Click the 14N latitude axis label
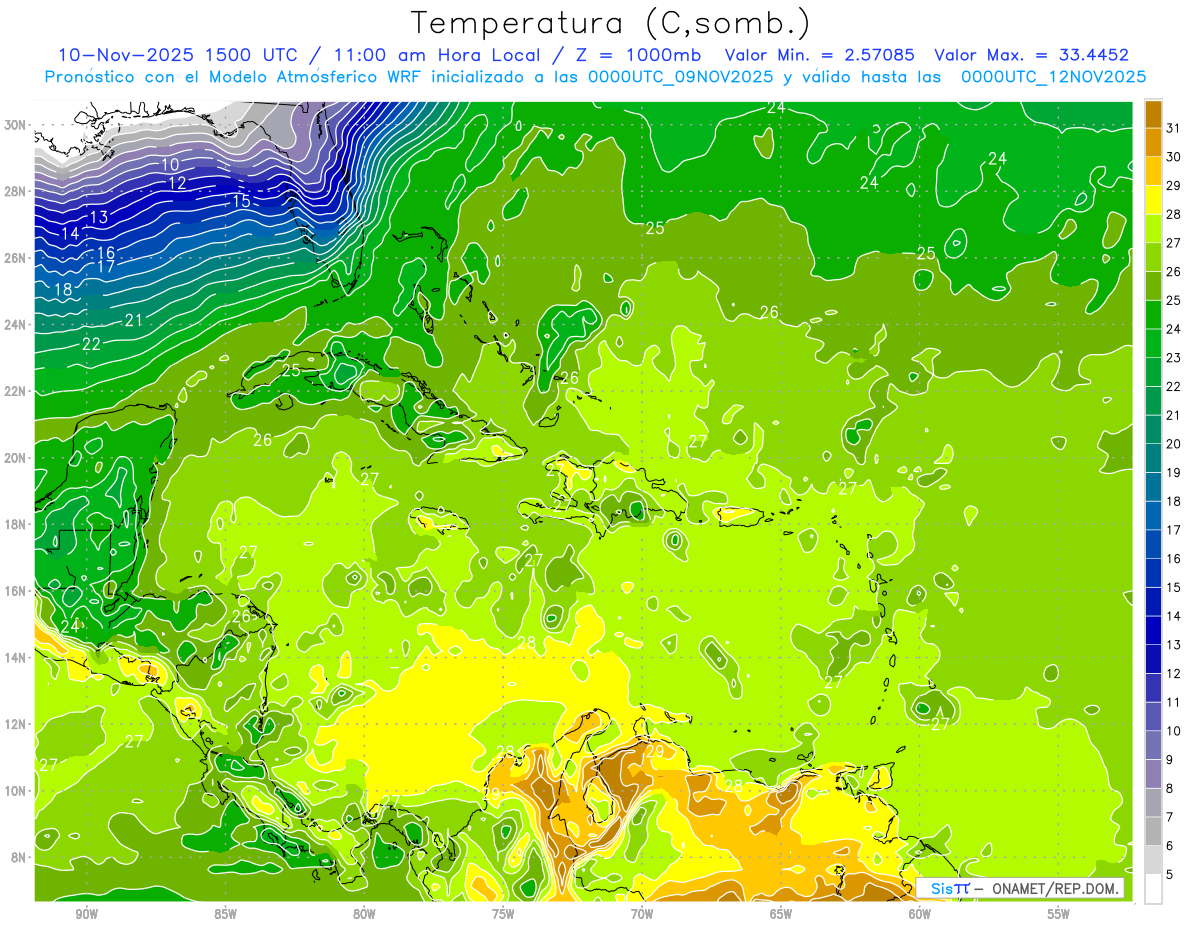Image resolution: width=1200 pixels, height=927 pixels. tap(15, 658)
